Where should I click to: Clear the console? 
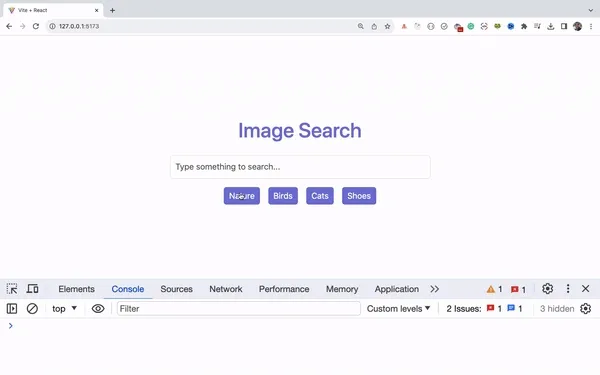32,308
